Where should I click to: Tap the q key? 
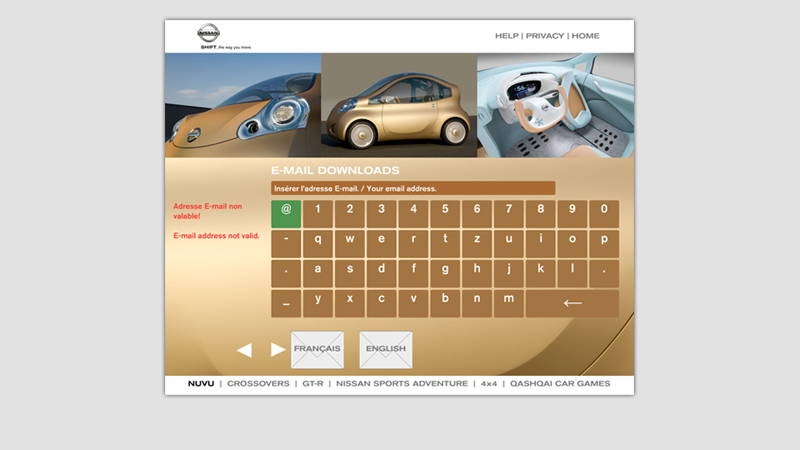[x=318, y=244]
